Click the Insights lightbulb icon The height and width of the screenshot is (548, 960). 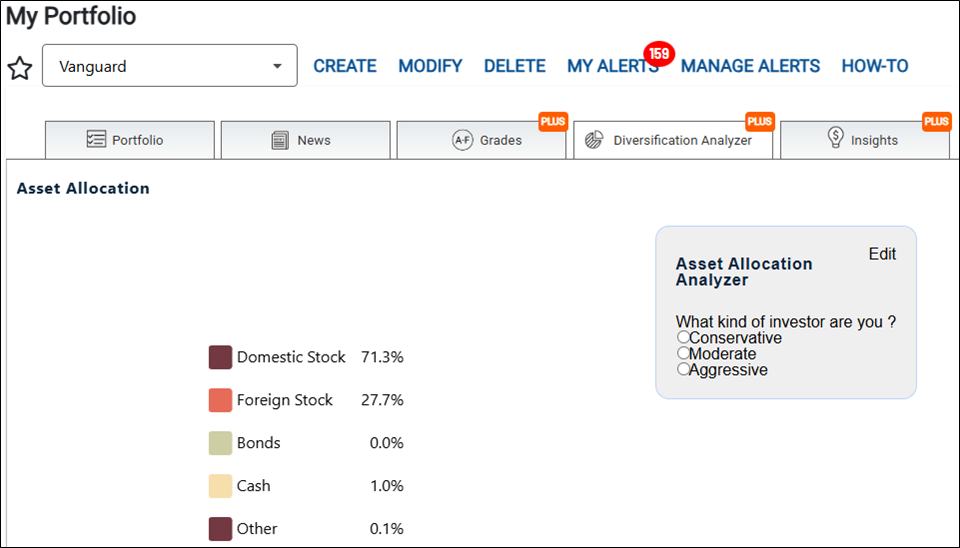tap(835, 138)
